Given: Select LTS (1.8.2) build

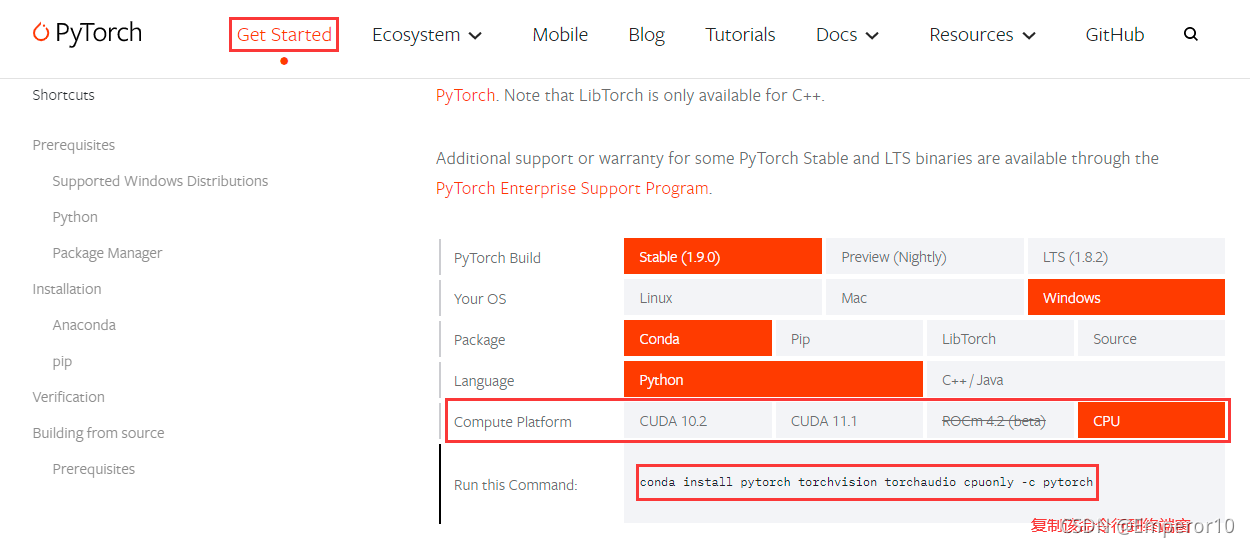Looking at the screenshot, I should (x=1126, y=257).
